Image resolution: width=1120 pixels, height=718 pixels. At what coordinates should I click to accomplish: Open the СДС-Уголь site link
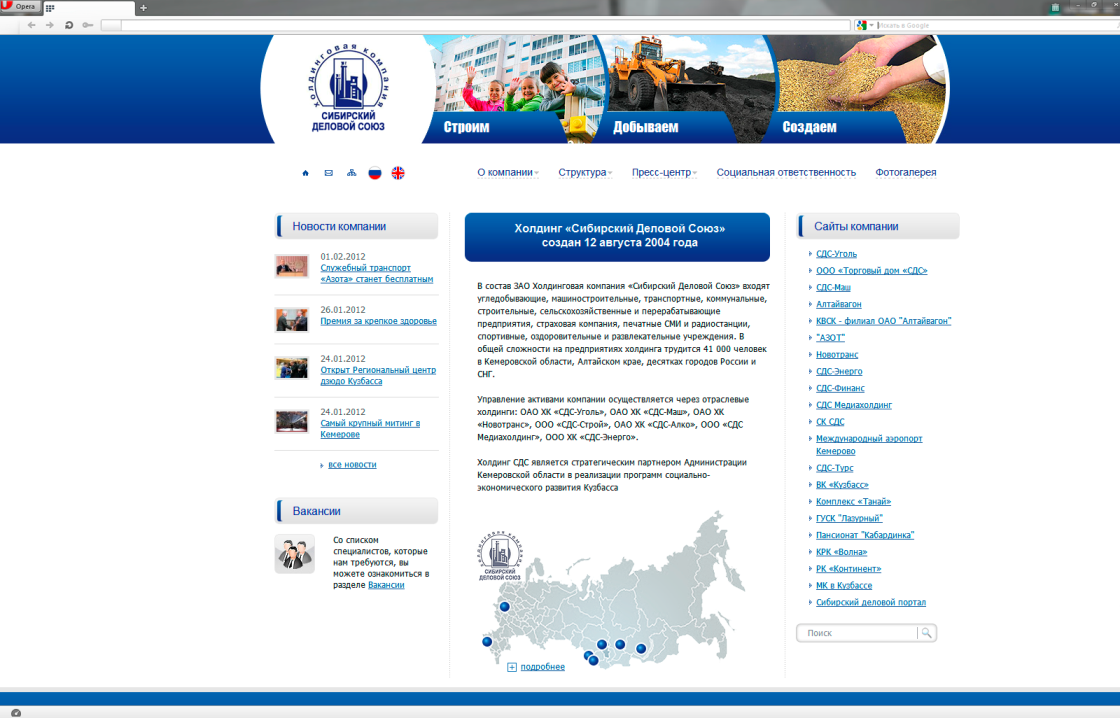tap(836, 254)
